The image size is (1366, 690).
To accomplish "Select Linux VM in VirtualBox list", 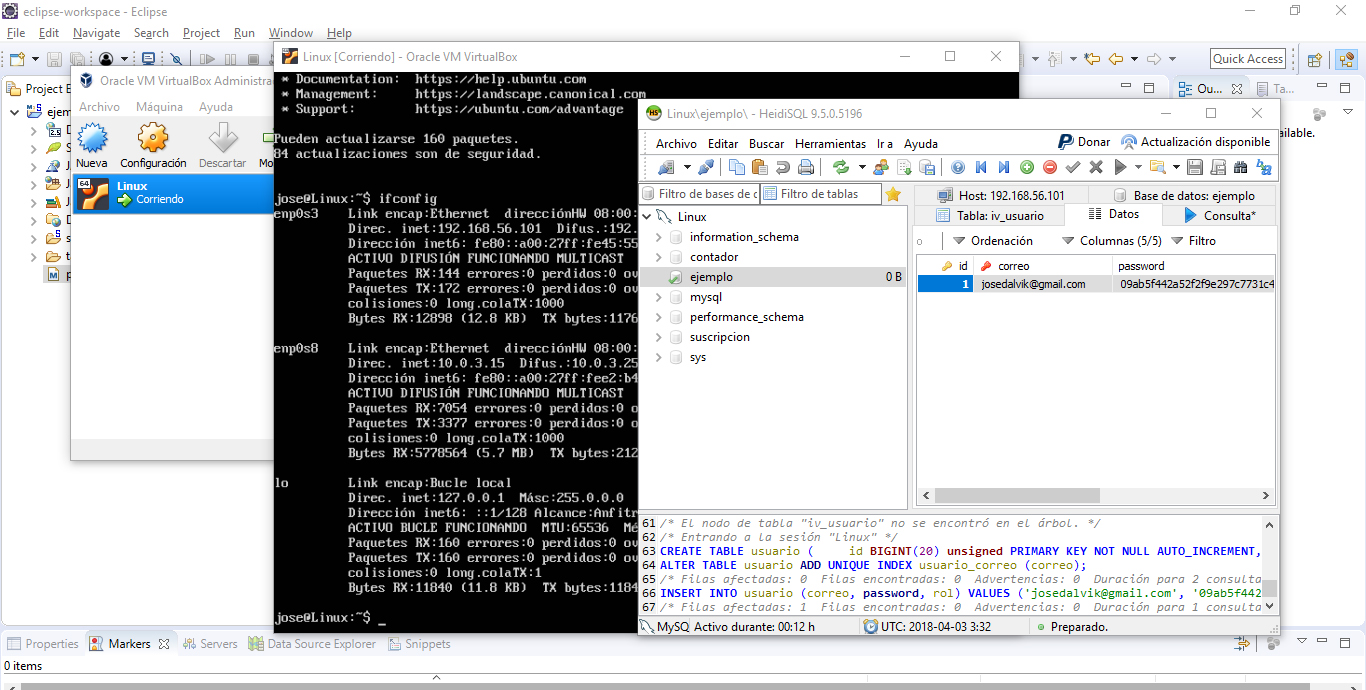I will coord(172,193).
